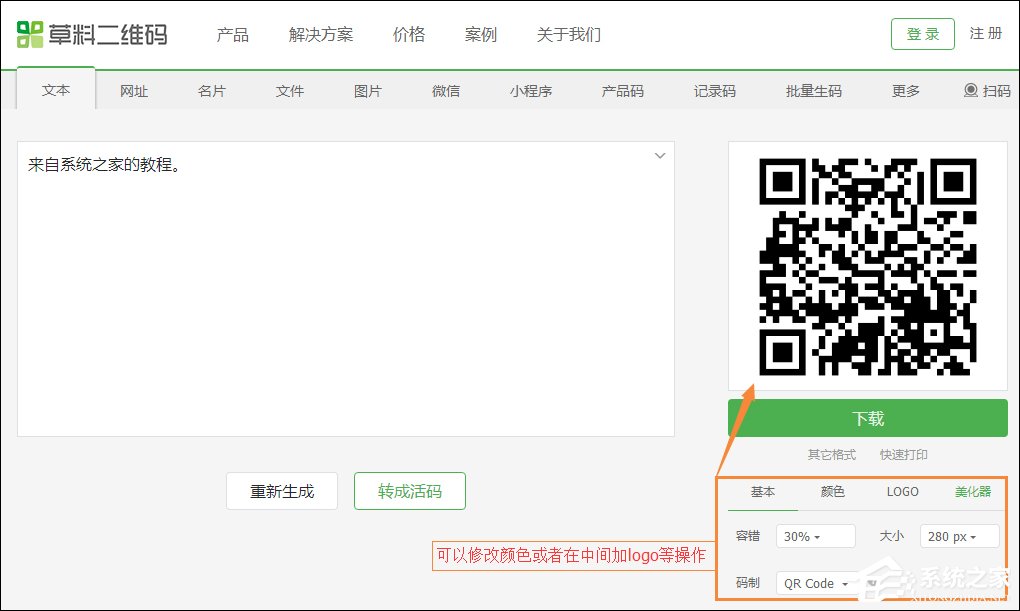The image size is (1020, 611).
Task: Collapse the text area using its chevron
Action: [660, 156]
